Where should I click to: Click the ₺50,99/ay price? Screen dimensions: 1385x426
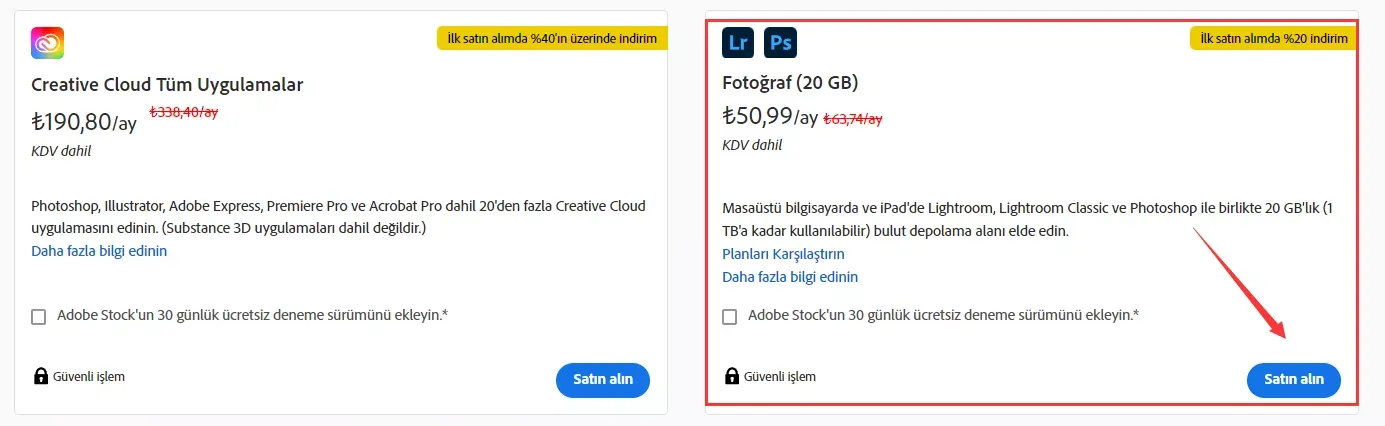click(770, 116)
